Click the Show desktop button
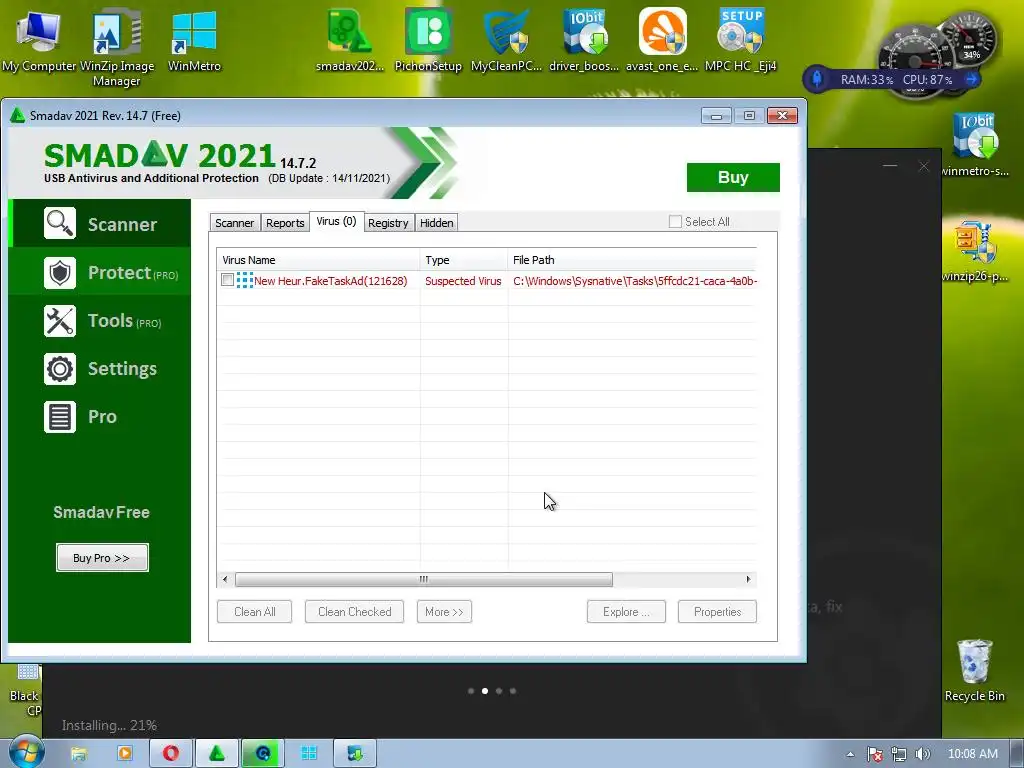Image resolution: width=1024 pixels, height=768 pixels. point(1017,754)
